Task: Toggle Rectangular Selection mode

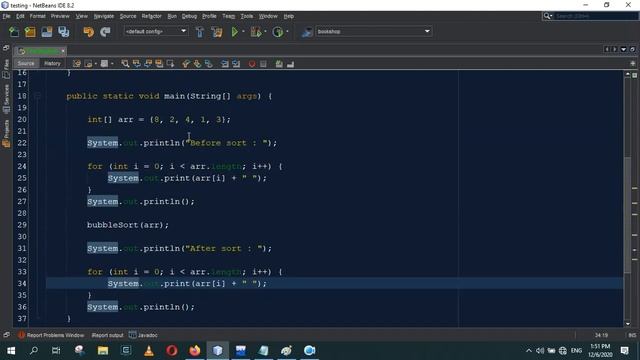Action: click(x=171, y=64)
